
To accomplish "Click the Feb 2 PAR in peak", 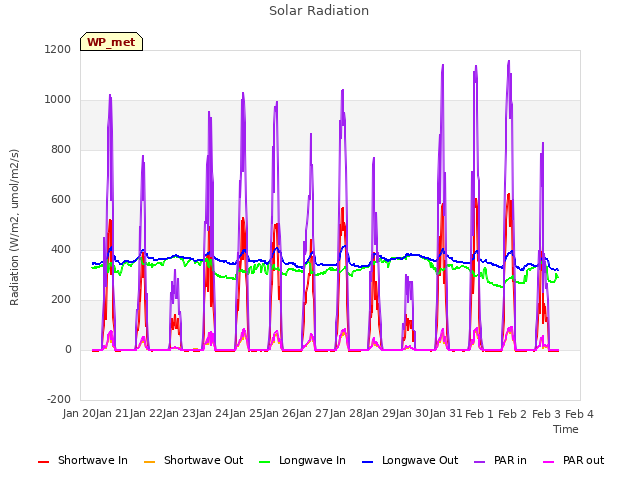I will point(509,61).
